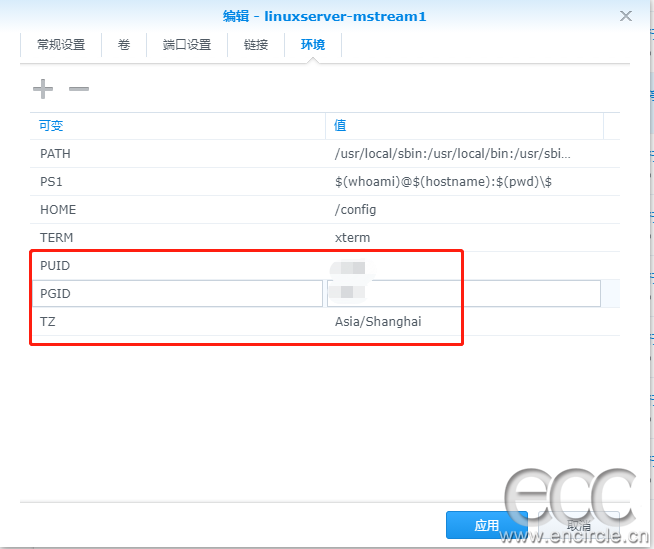Select the 环境 tab

pos(313,45)
